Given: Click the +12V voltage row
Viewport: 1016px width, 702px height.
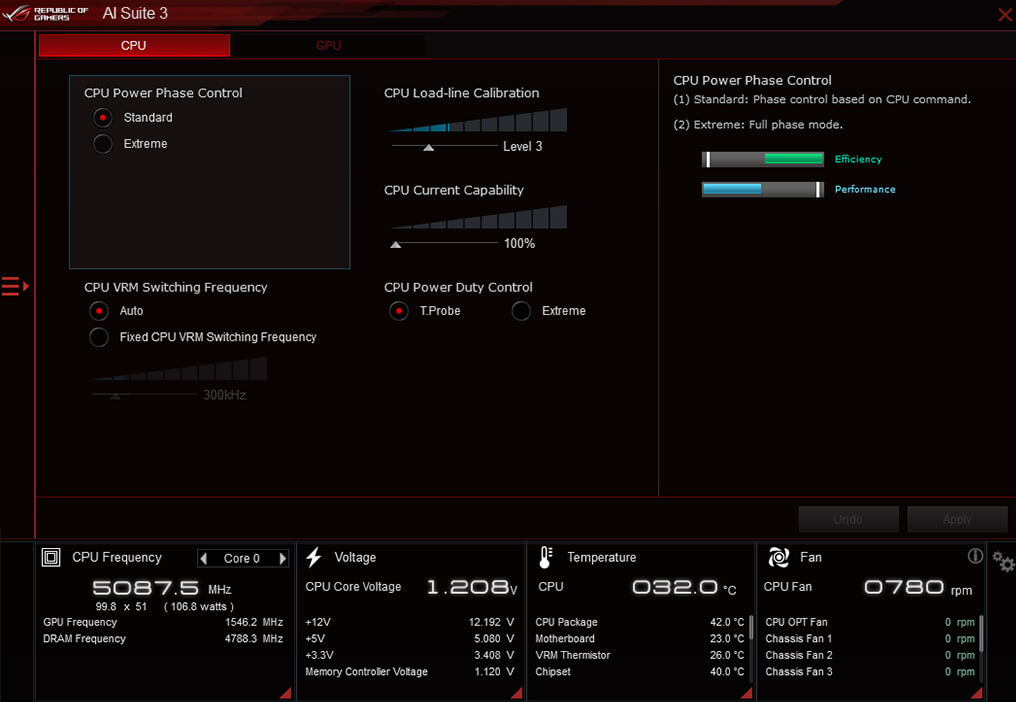Looking at the screenshot, I should pyautogui.click(x=410, y=622).
